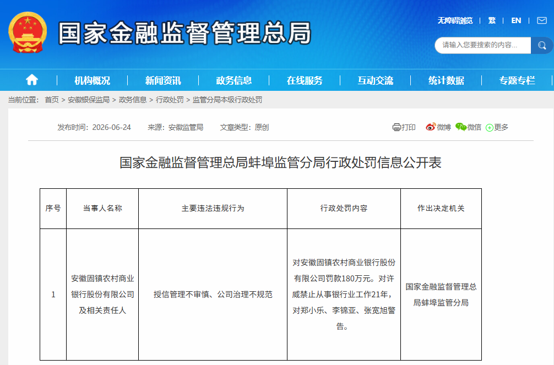Click the search magnifier button
The width and height of the screenshot is (554, 365).
[542, 45]
